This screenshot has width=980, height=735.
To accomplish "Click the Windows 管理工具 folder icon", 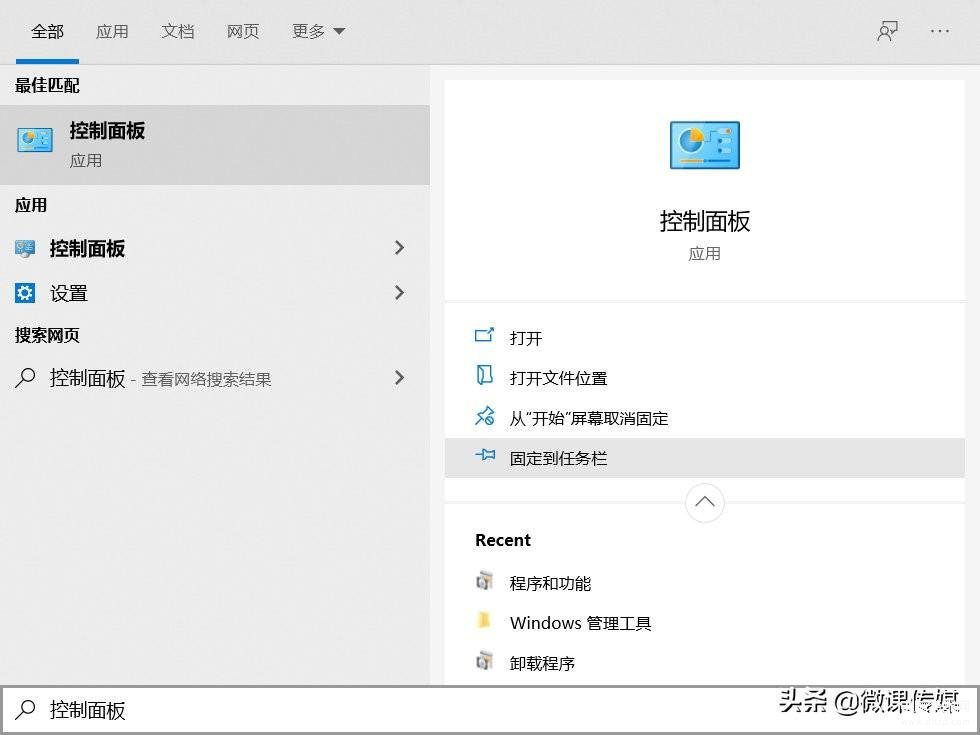I will click(484, 621).
